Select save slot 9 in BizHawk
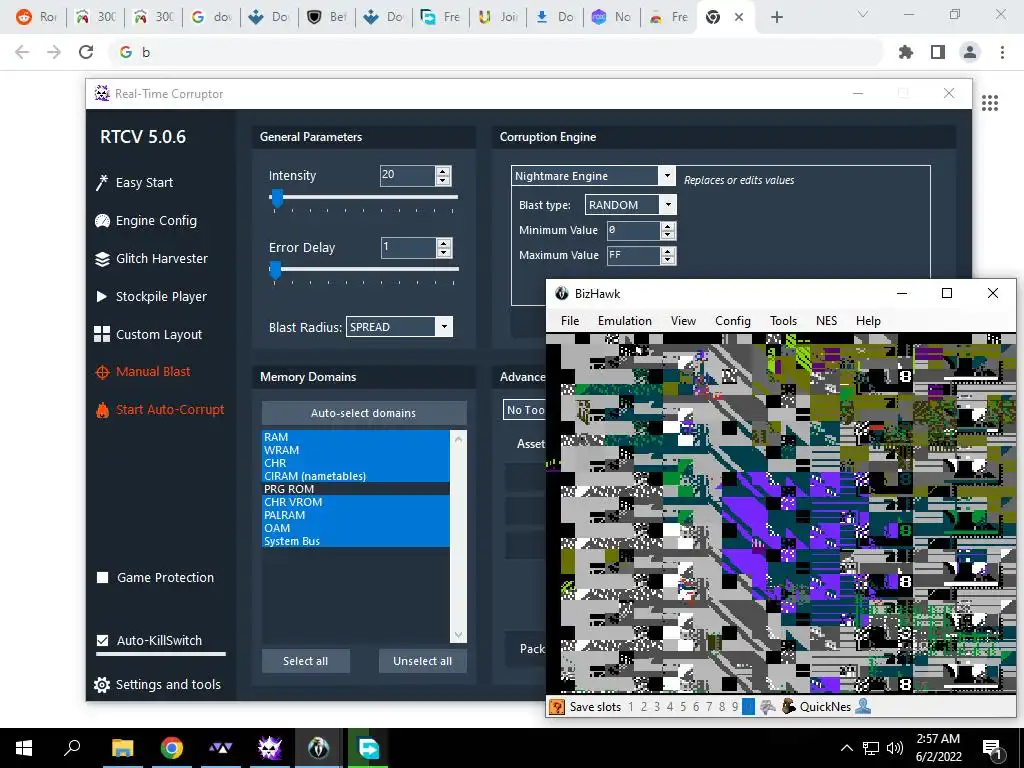 [x=735, y=707]
